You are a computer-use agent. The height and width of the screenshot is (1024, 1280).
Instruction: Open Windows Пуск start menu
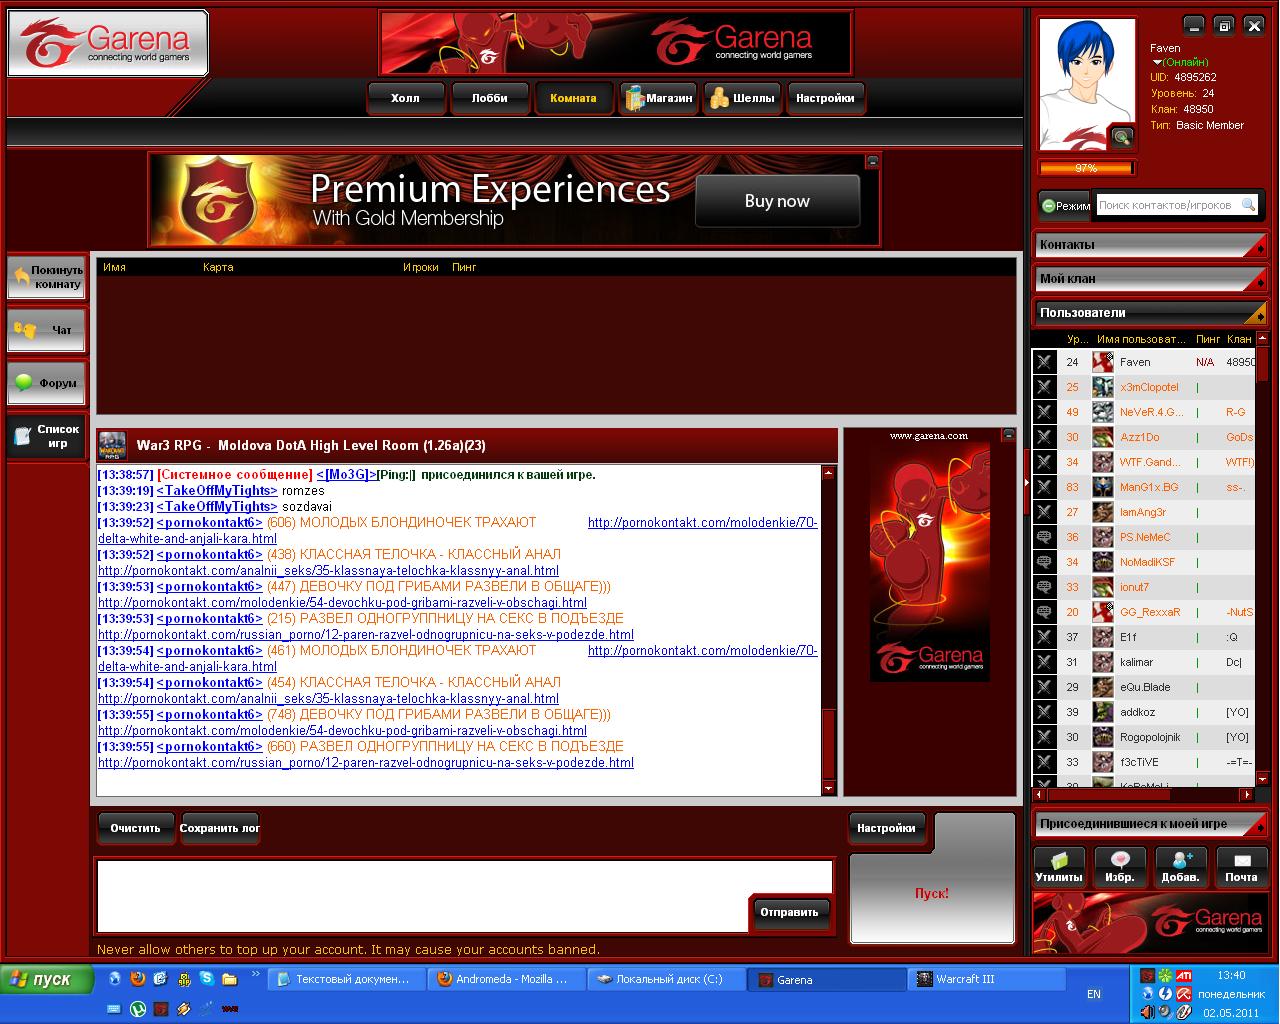coord(47,979)
